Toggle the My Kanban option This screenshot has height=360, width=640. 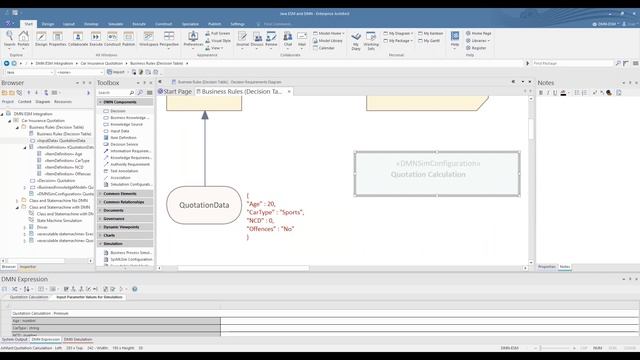click(x=431, y=33)
